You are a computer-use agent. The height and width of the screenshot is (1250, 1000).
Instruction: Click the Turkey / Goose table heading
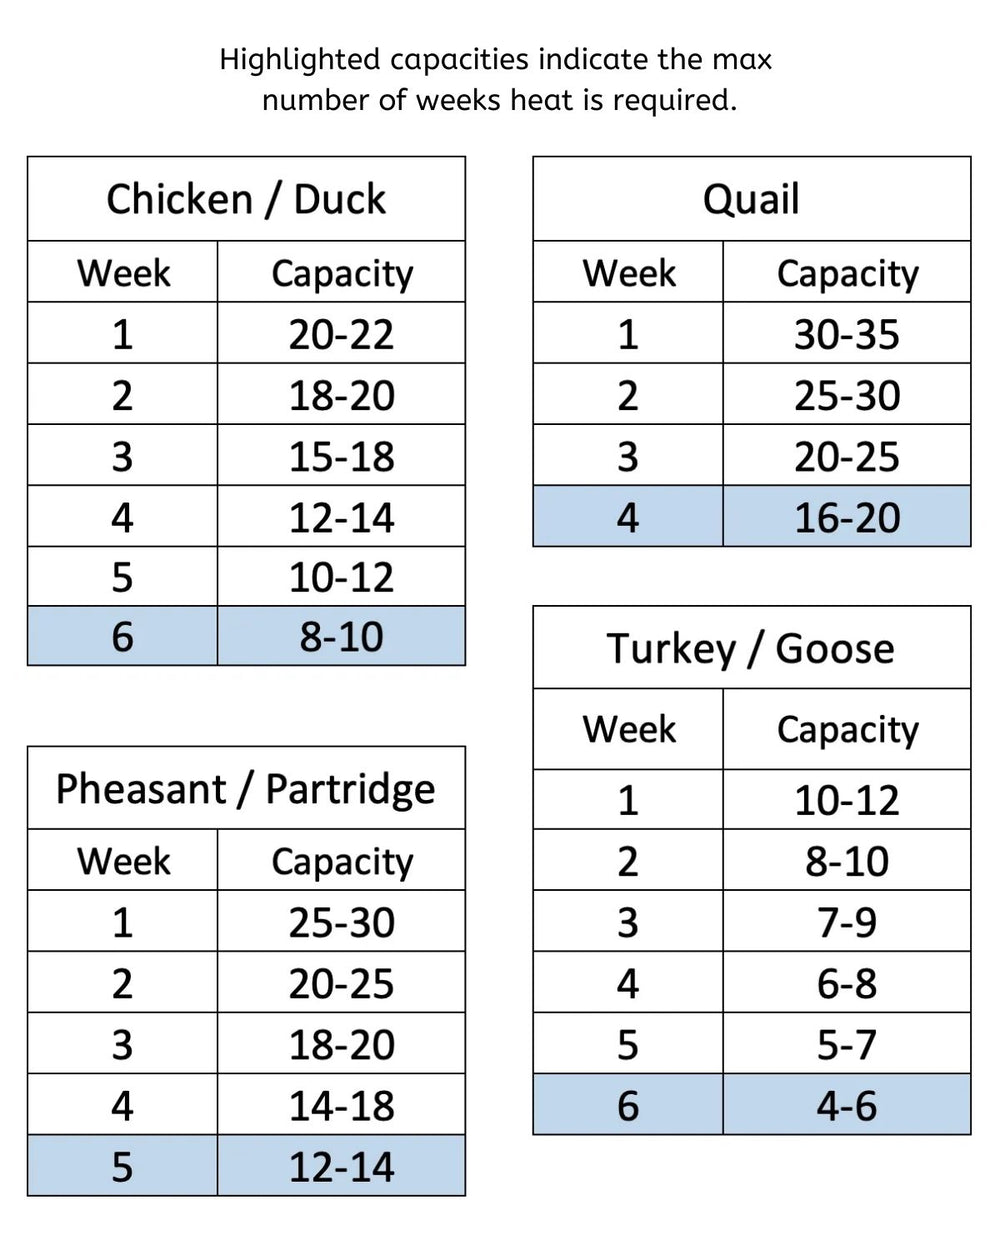[x=751, y=648]
